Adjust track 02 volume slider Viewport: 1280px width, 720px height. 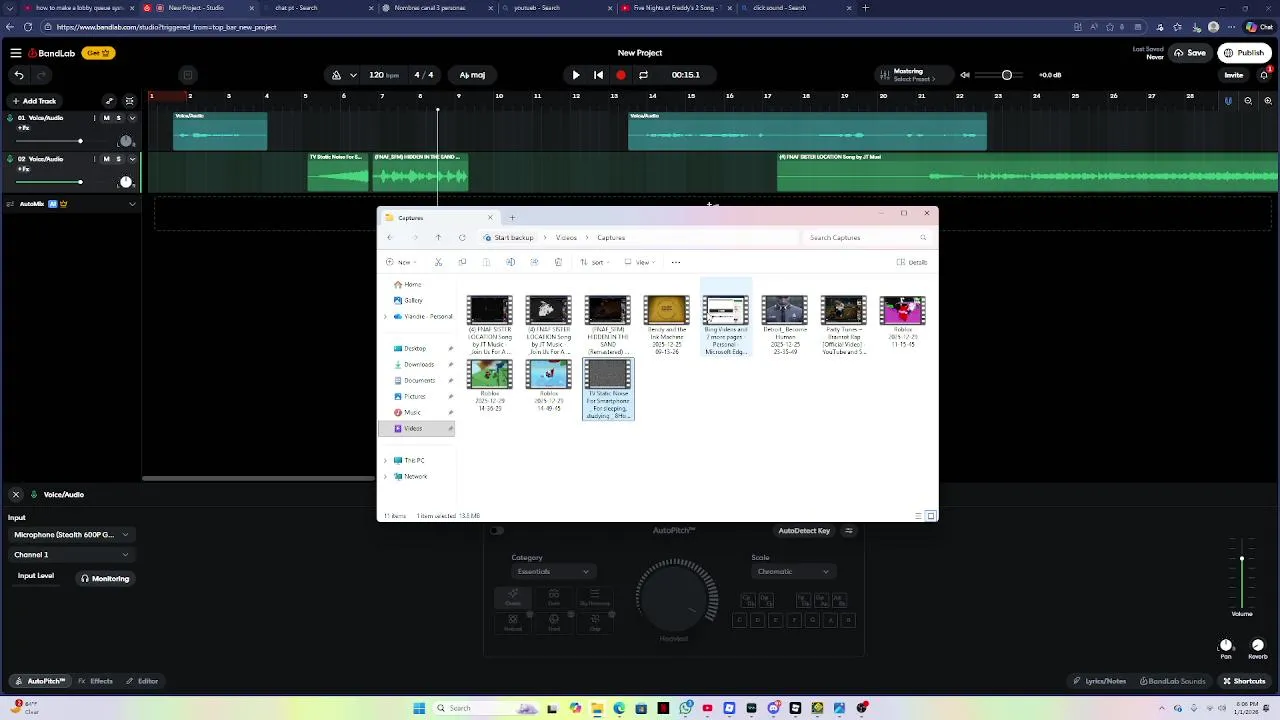pos(62,182)
